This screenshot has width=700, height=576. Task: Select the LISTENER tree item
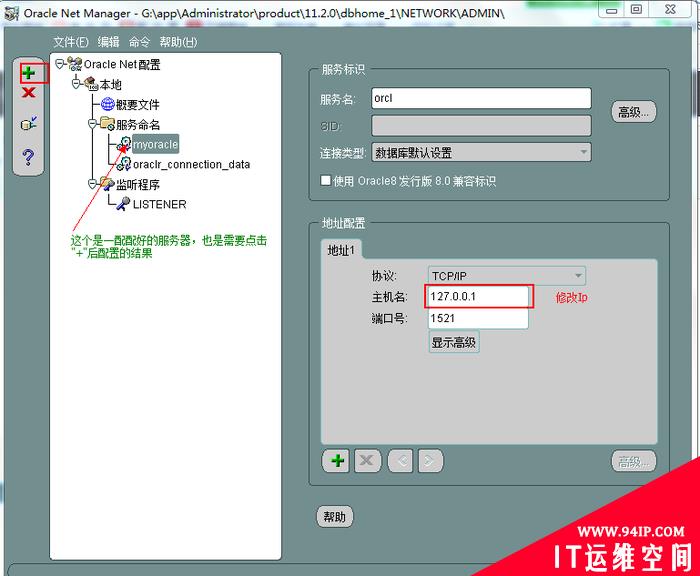159,204
